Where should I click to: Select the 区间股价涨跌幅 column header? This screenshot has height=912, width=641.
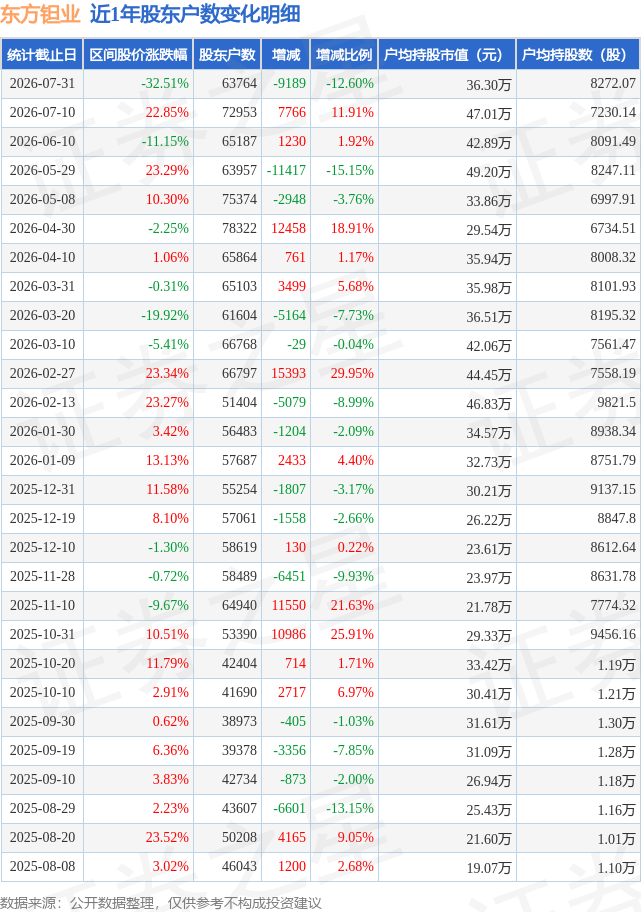[138, 55]
